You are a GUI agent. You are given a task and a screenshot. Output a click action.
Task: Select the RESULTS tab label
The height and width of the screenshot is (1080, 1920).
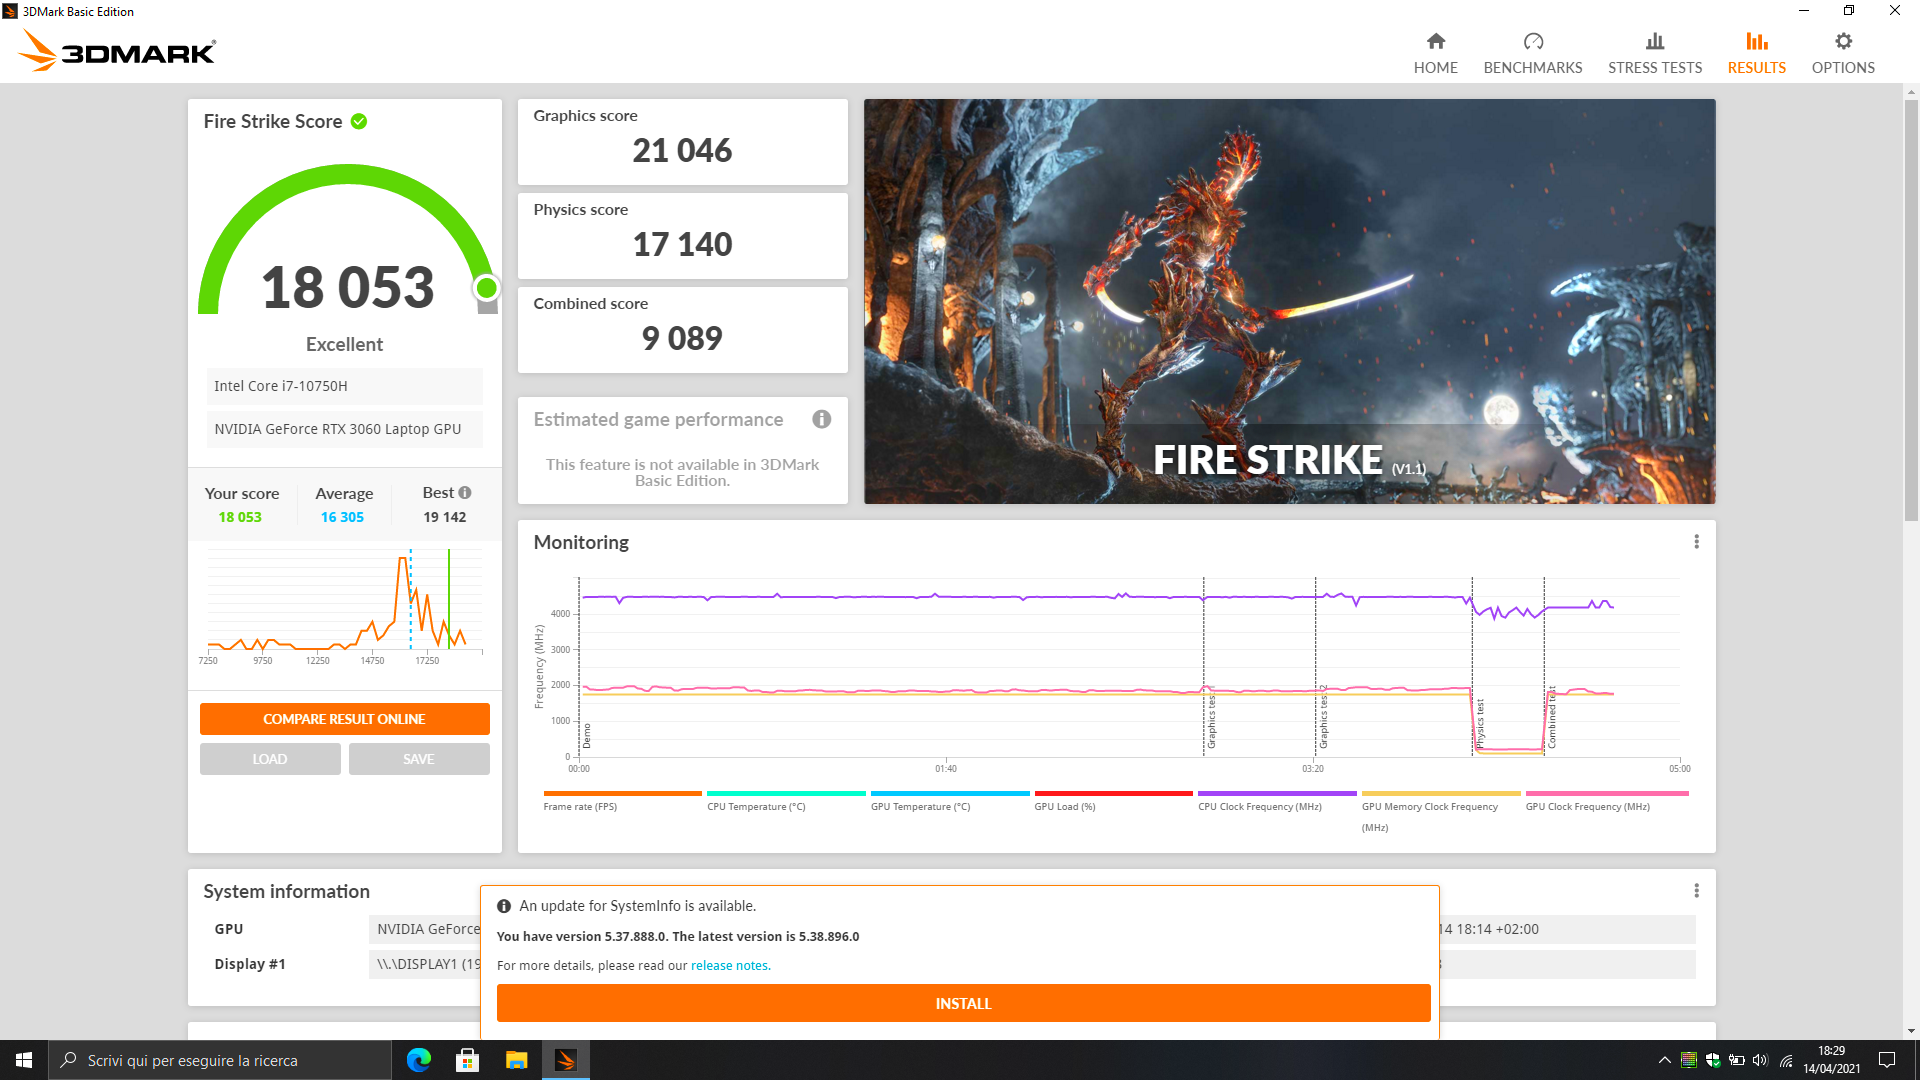click(x=1756, y=68)
